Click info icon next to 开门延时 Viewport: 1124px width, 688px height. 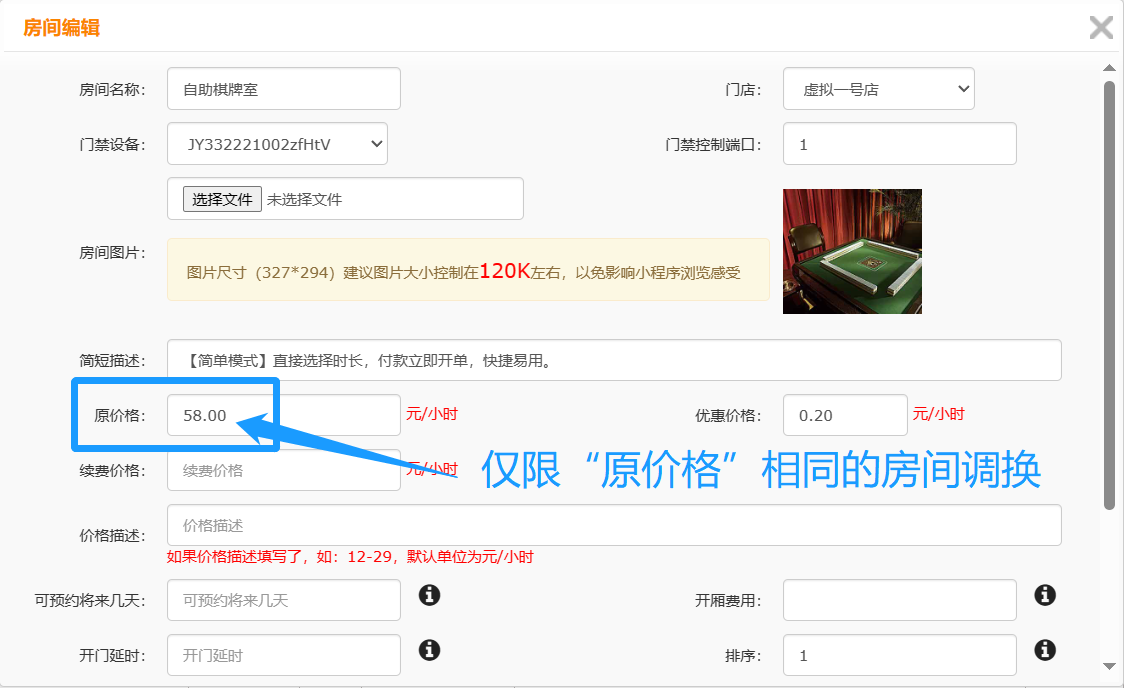click(429, 650)
